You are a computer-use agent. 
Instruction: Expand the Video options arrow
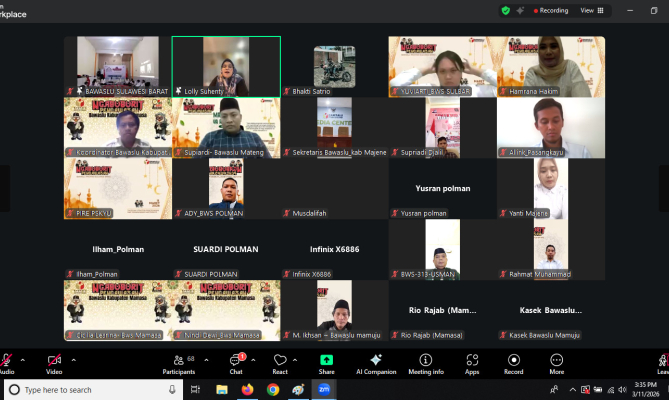click(74, 355)
